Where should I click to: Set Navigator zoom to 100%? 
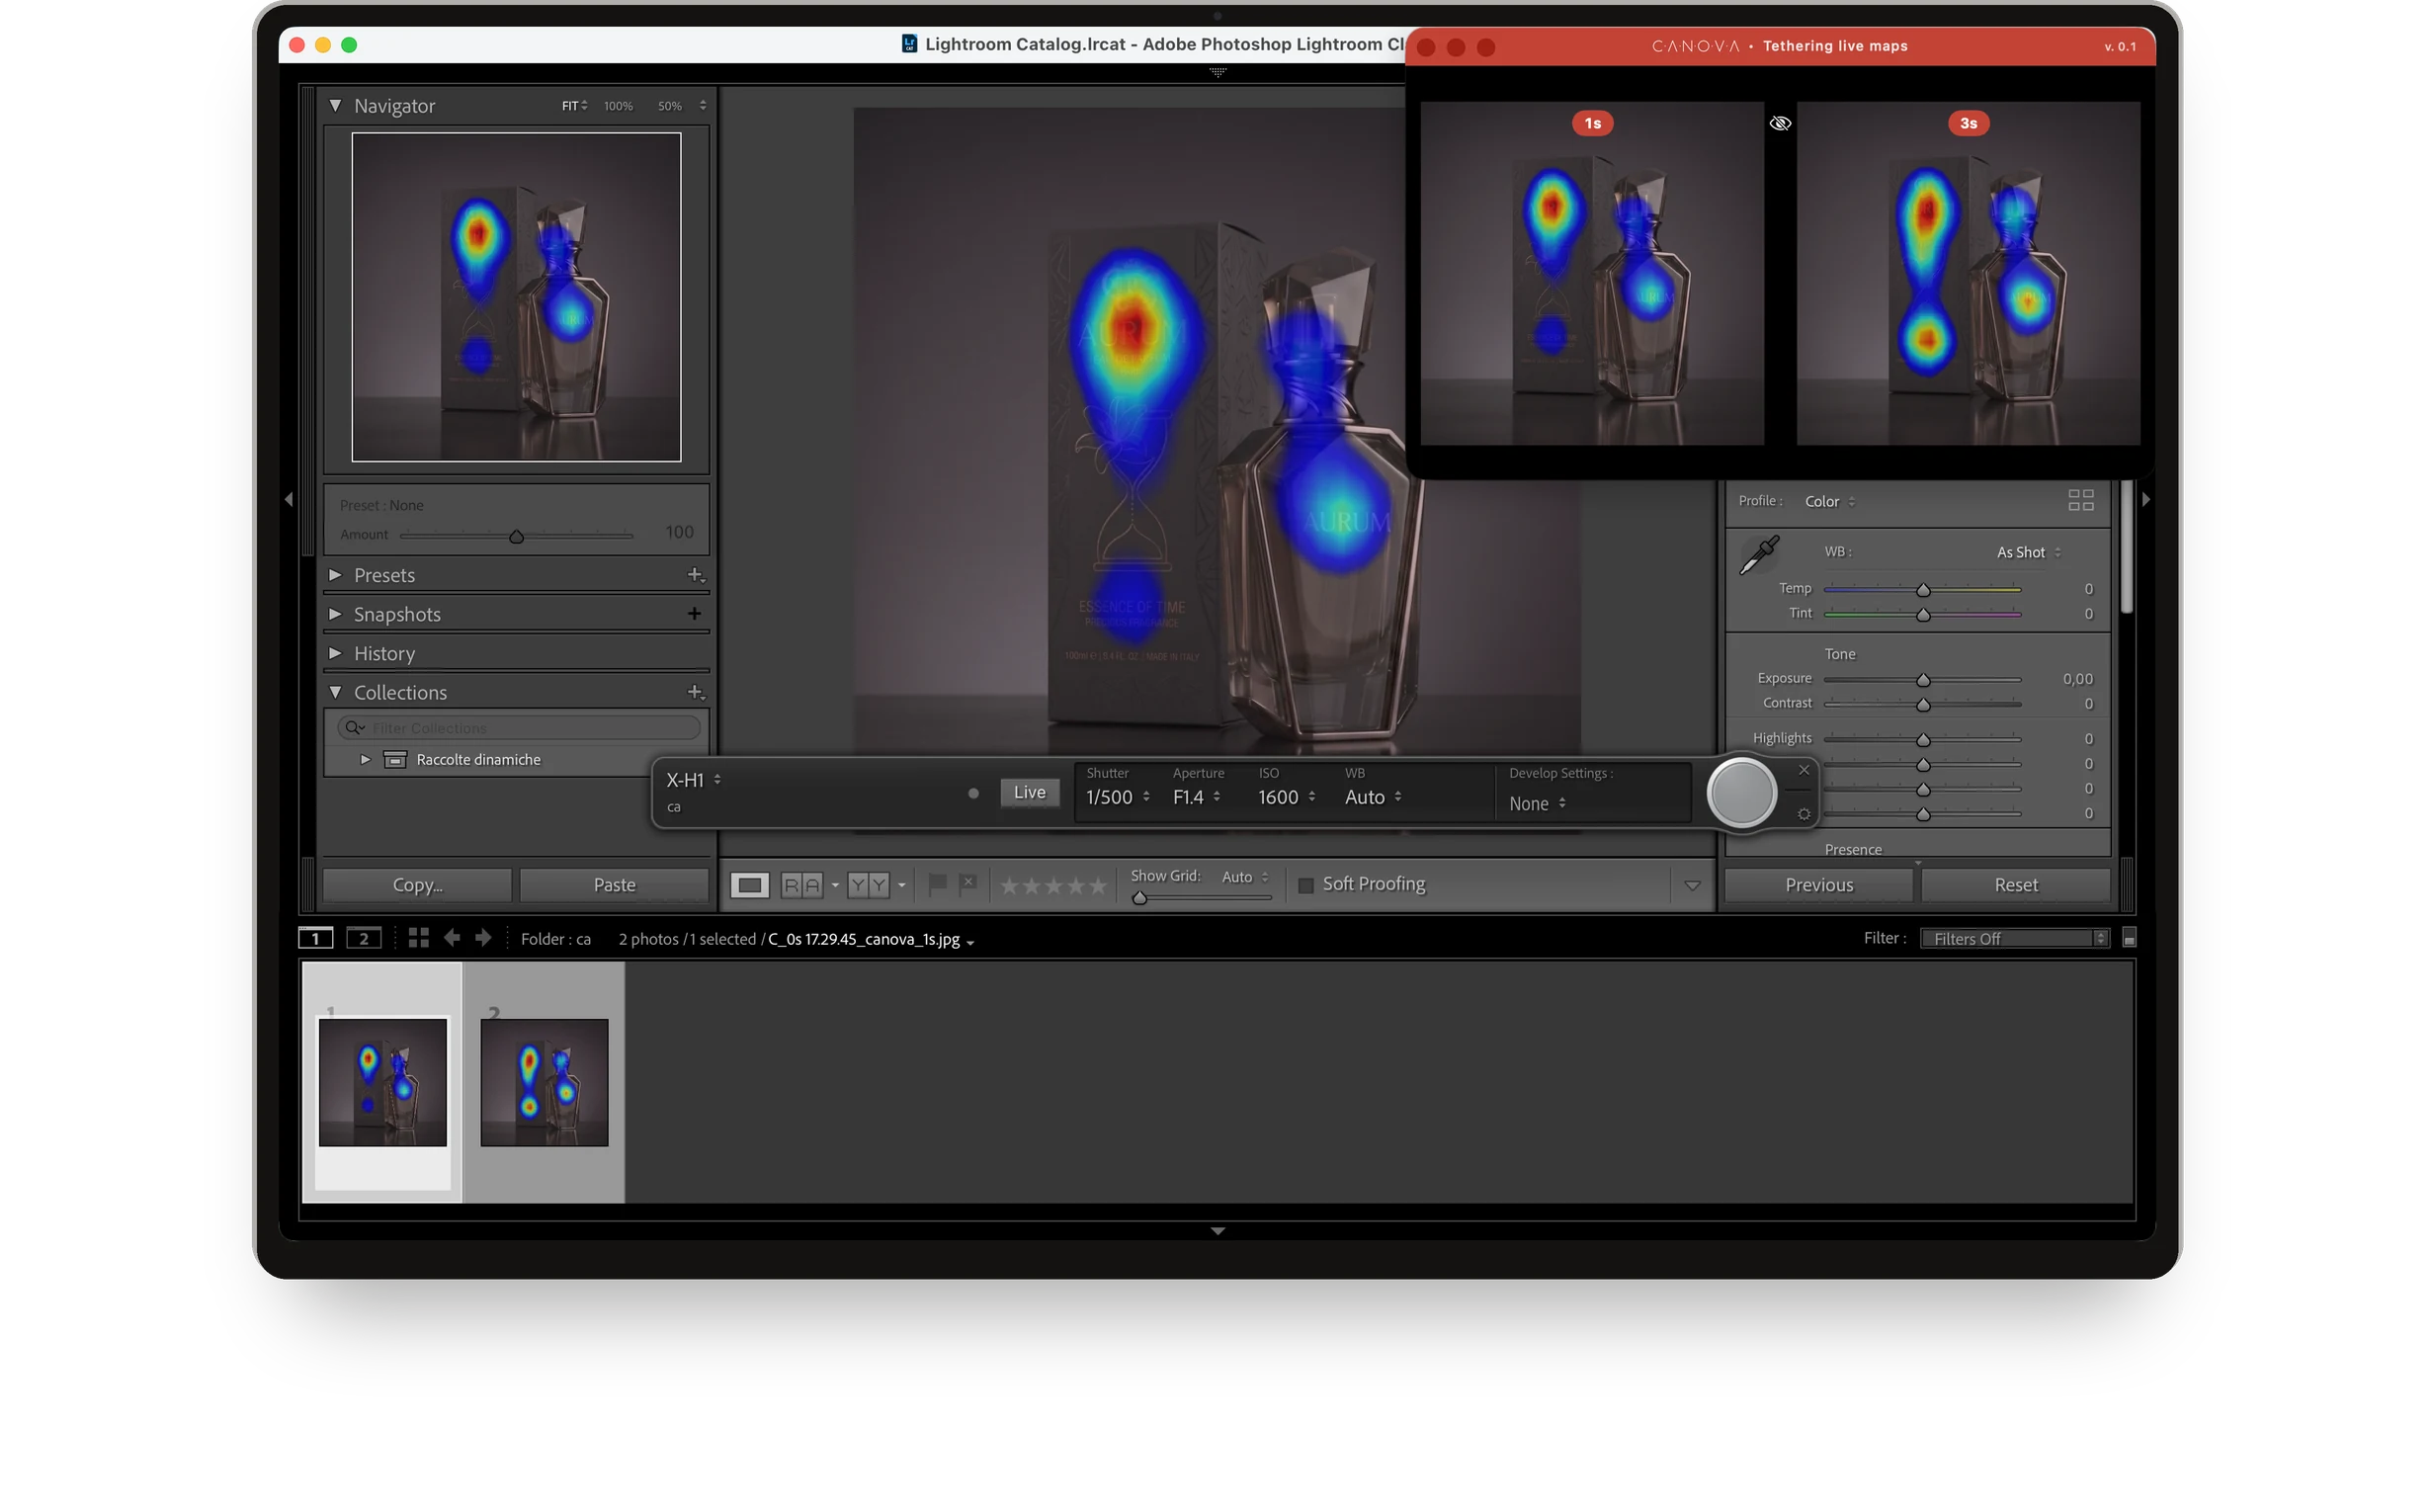click(618, 106)
